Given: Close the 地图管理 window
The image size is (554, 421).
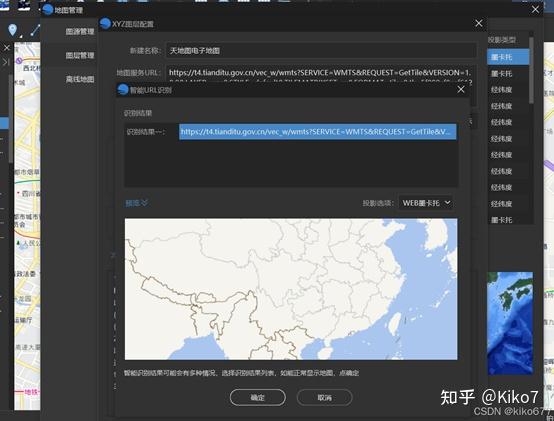Looking at the screenshot, I should 535,10.
